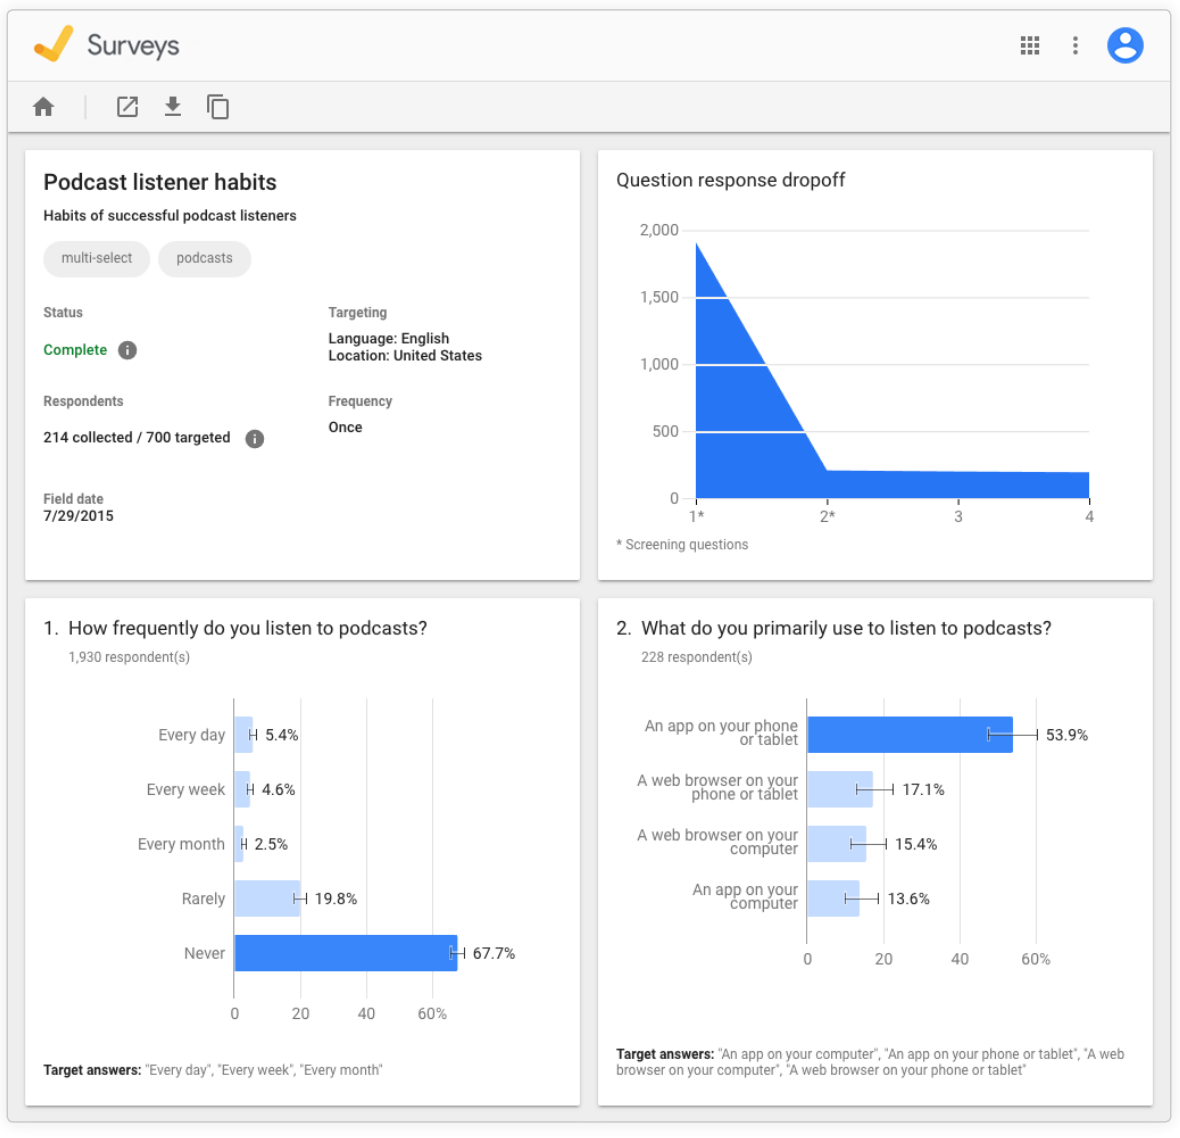Open the Google apps grid
Image resolution: width=1180 pixels, height=1138 pixels.
point(1029,45)
